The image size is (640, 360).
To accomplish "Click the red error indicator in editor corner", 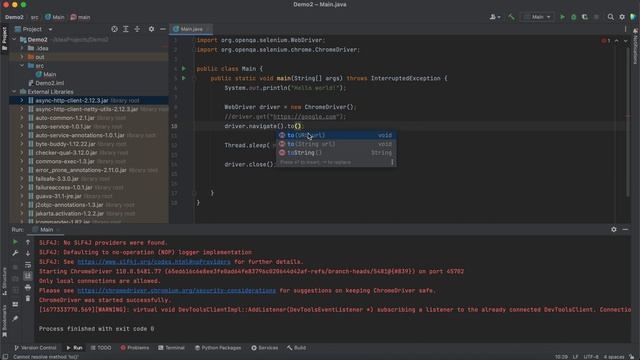I will (x=605, y=40).
